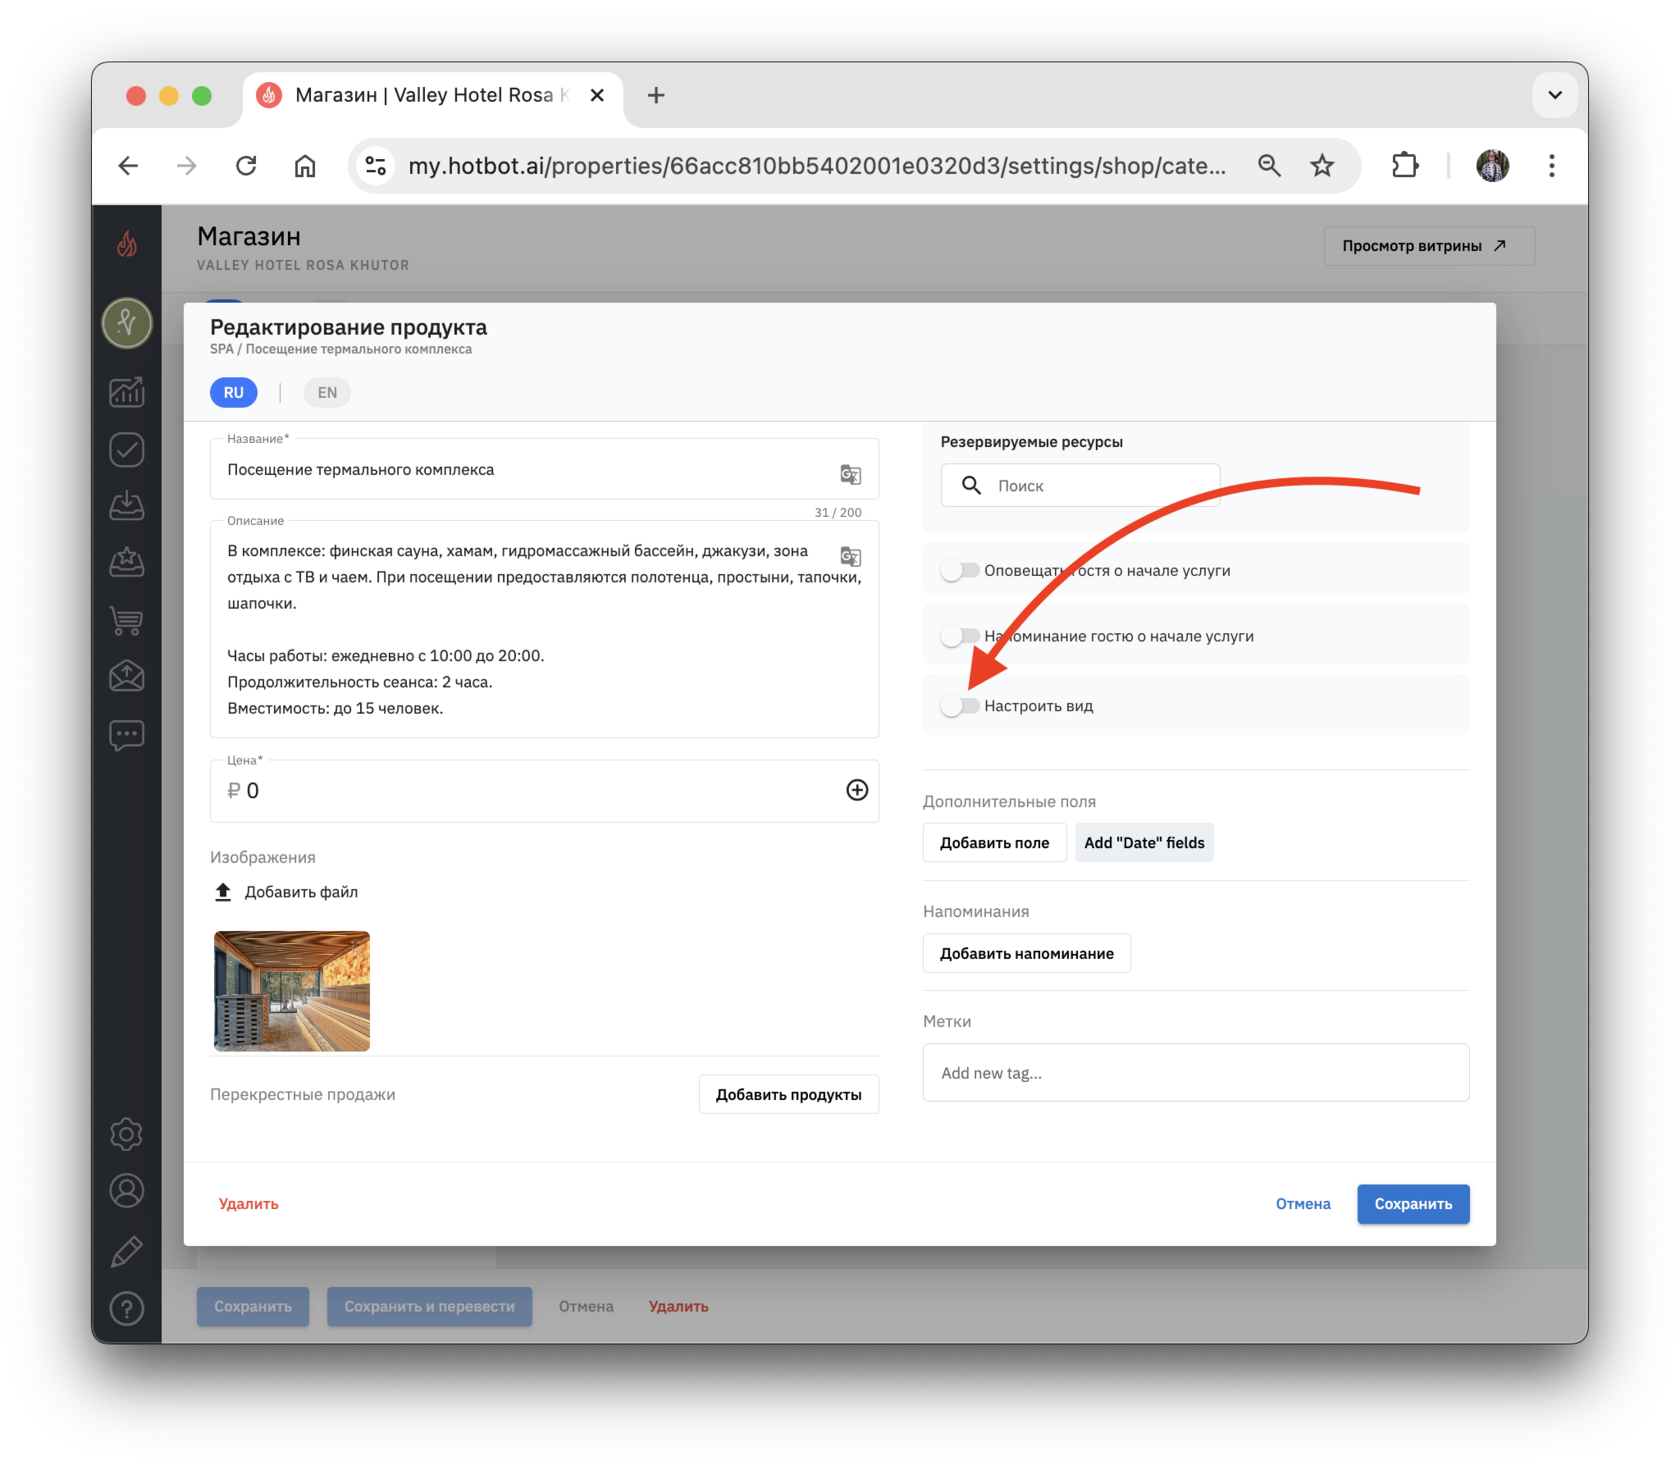The height and width of the screenshot is (1465, 1680).
Task: Switch to the RU language tab
Action: coord(234,393)
